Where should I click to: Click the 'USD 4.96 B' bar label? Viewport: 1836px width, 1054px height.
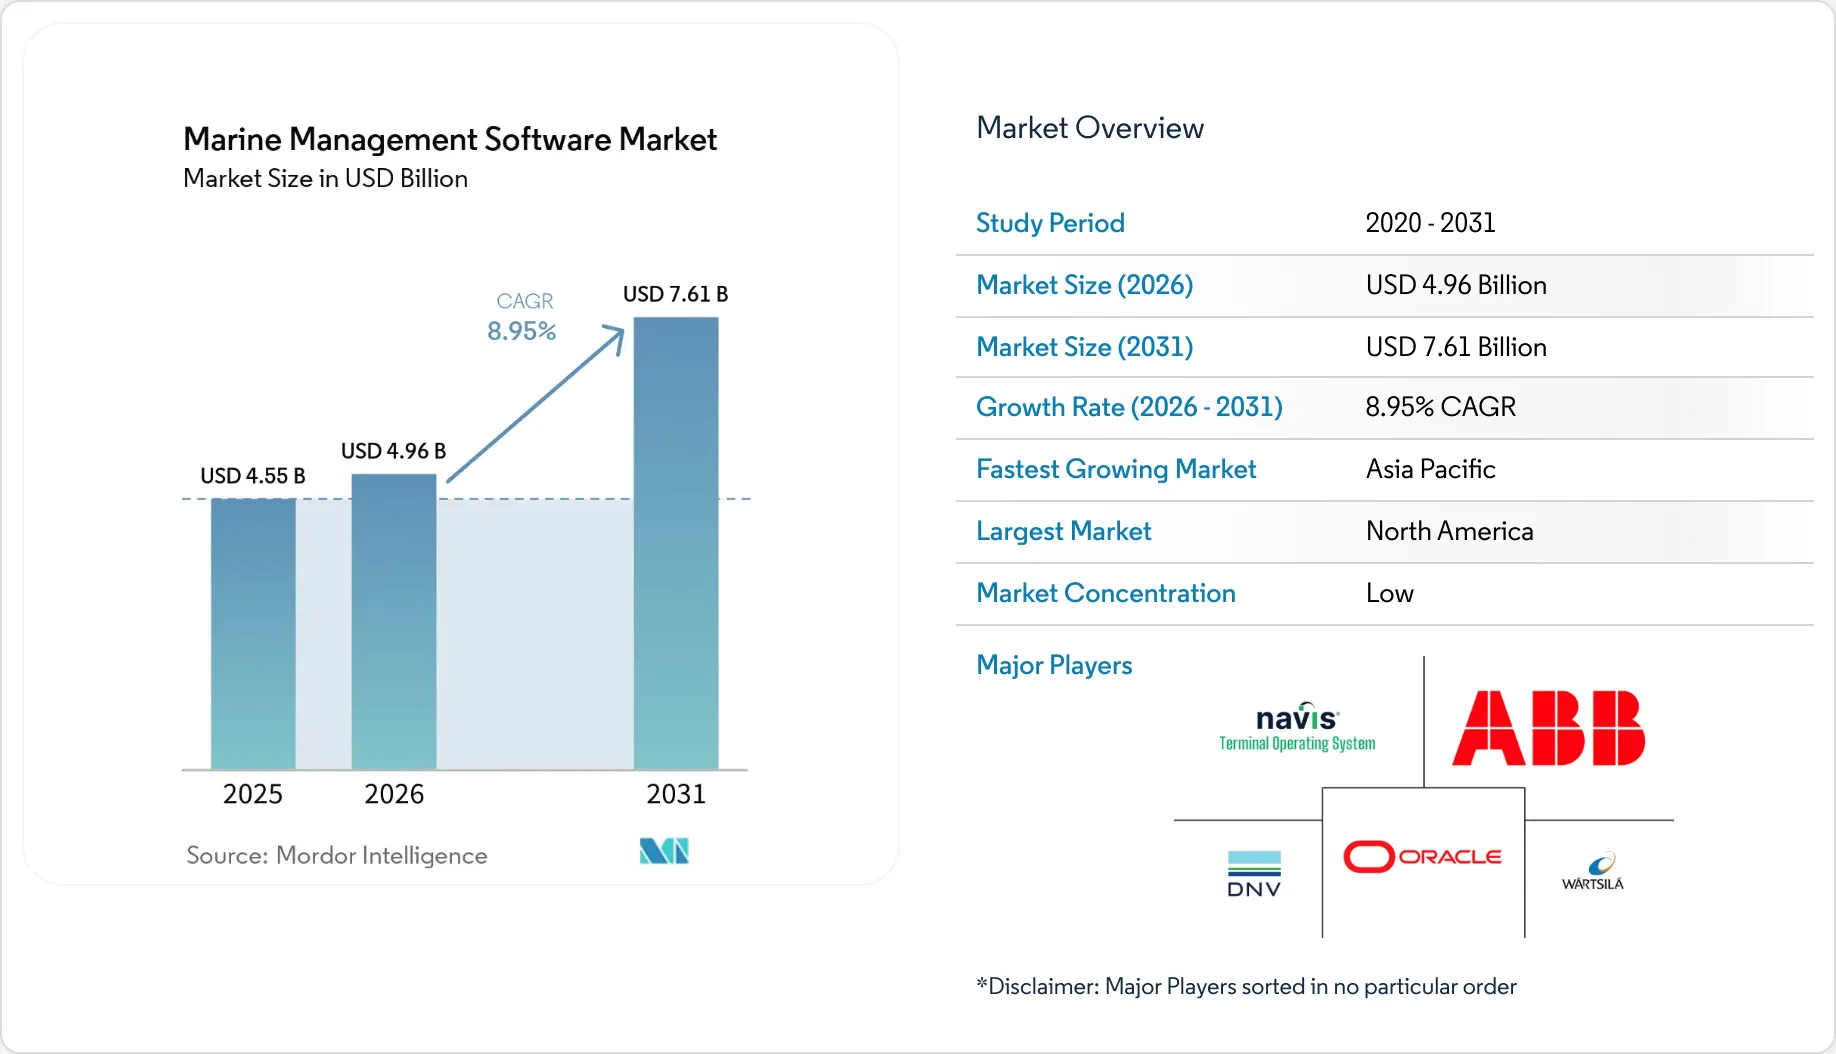(x=394, y=451)
